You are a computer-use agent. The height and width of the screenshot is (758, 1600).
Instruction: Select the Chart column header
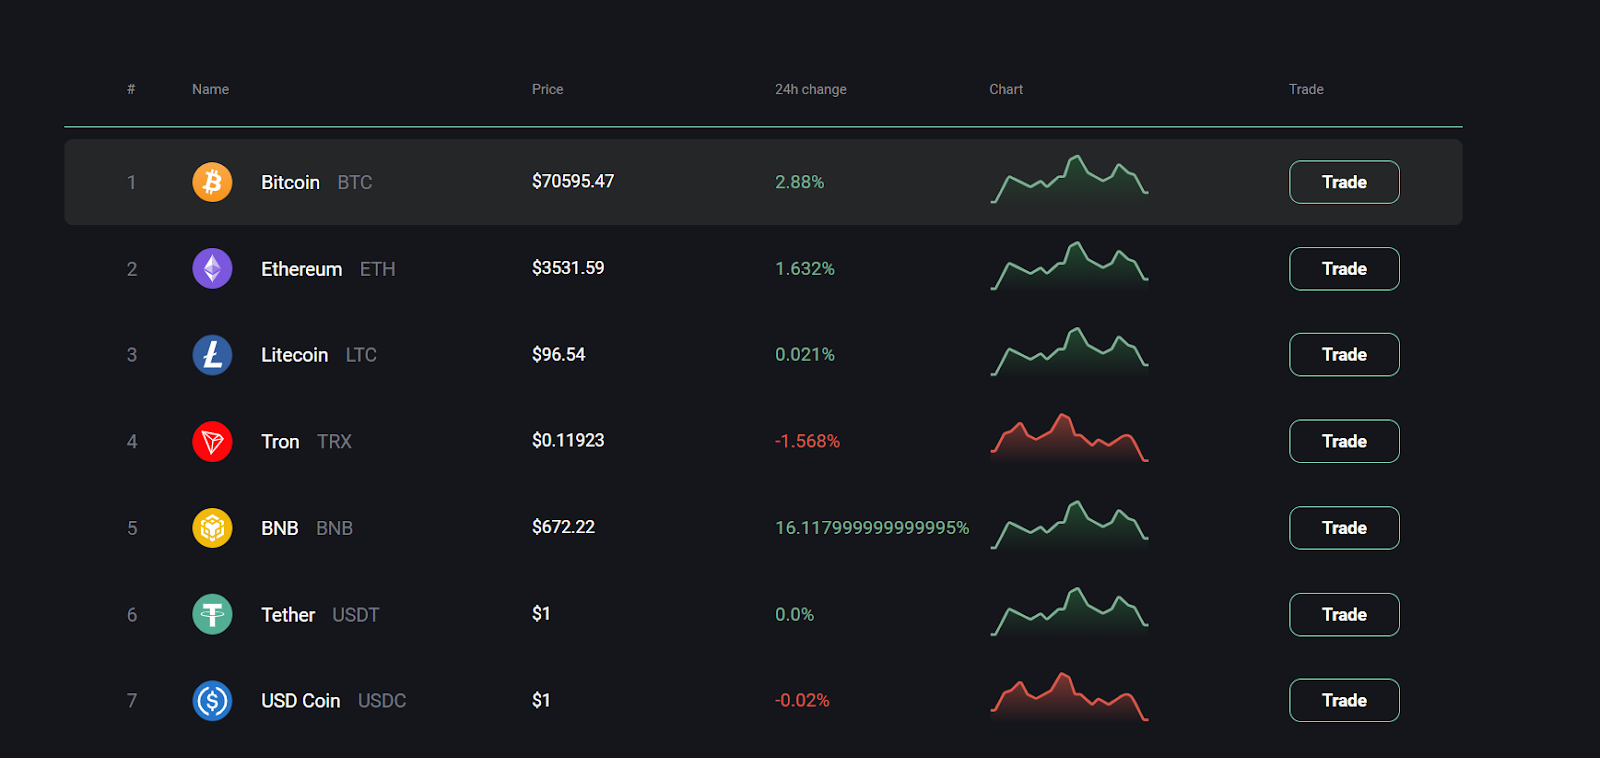(1006, 89)
